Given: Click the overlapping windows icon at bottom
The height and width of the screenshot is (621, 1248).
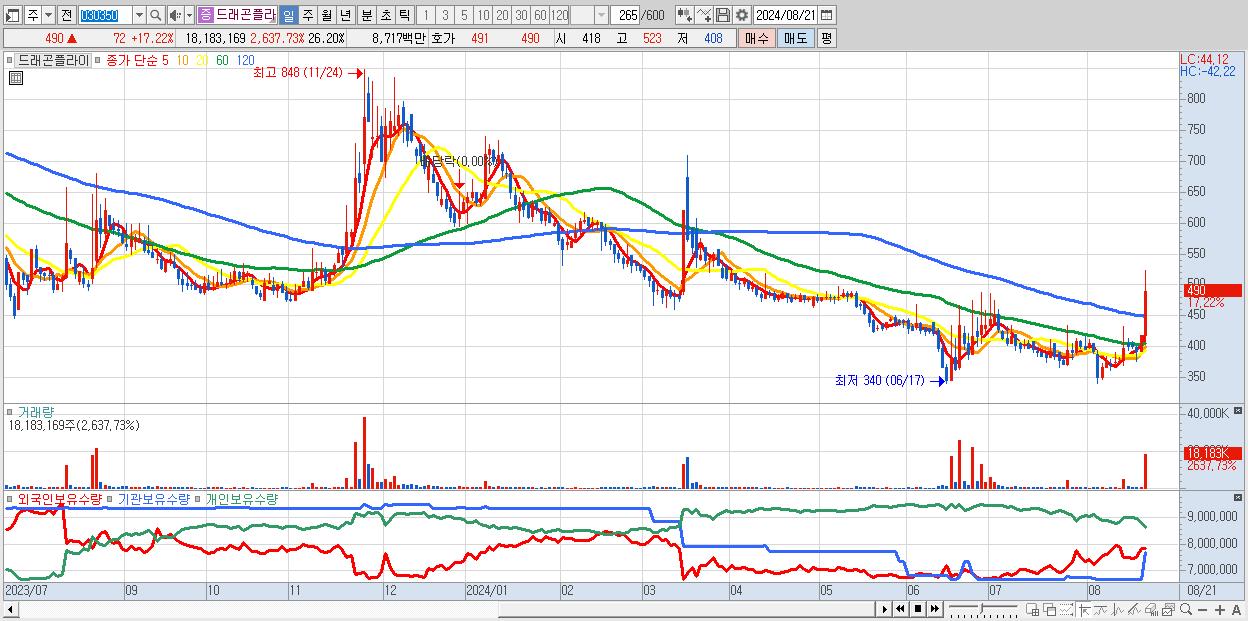Looking at the screenshot, I should pyautogui.click(x=1050, y=609).
